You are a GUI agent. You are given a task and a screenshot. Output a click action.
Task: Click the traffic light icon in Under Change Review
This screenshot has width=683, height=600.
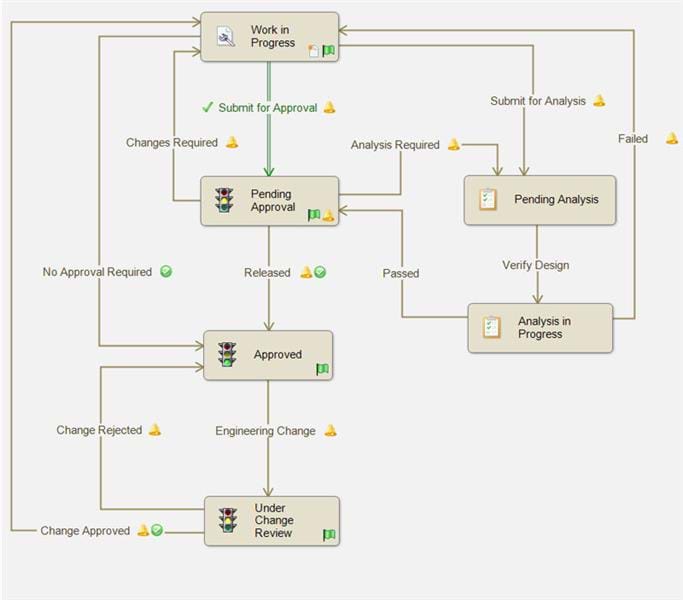tap(229, 521)
